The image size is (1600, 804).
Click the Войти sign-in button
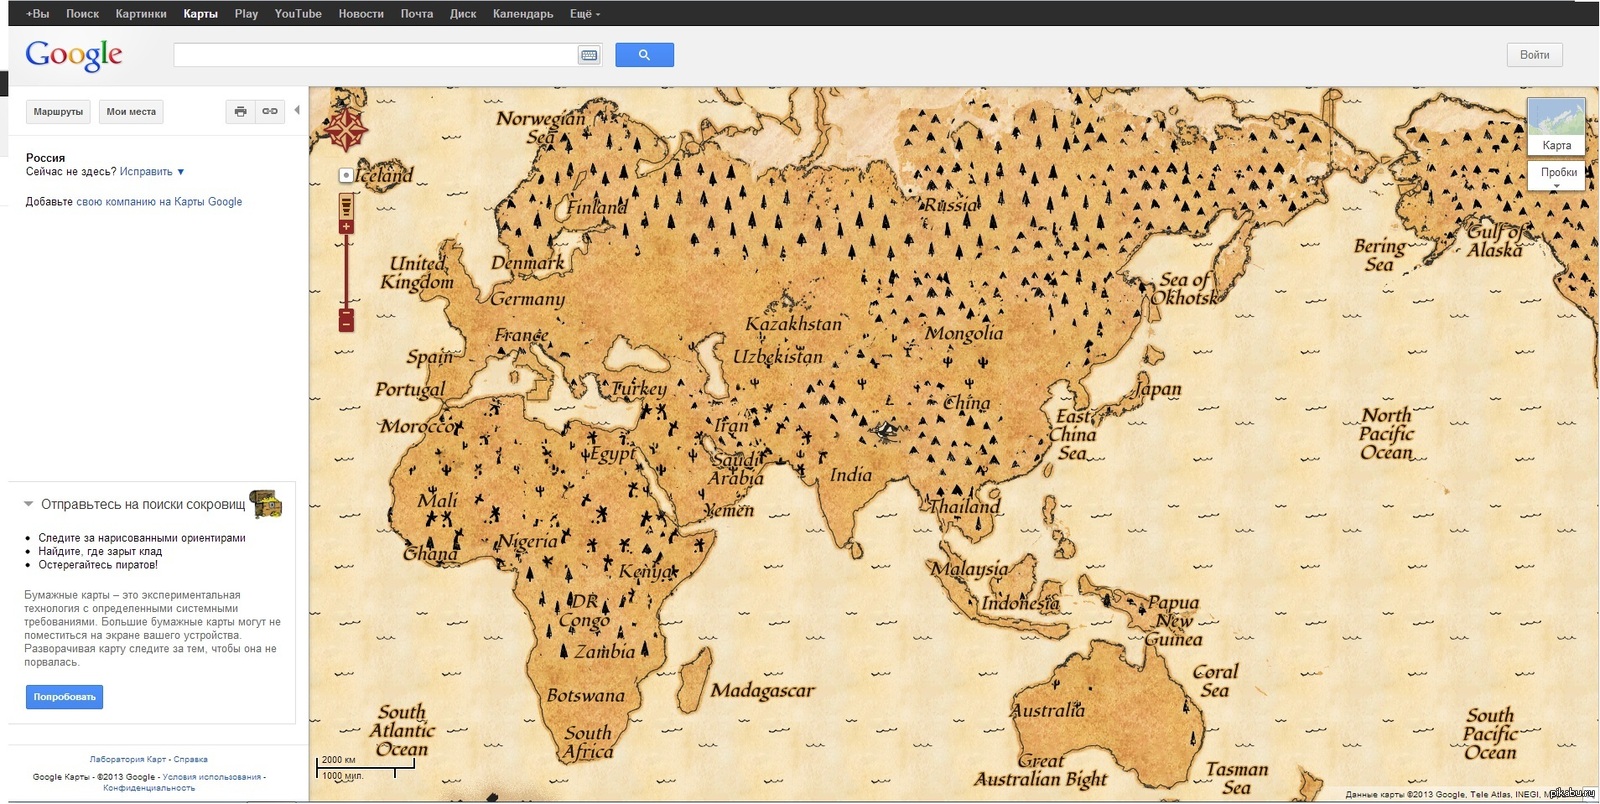click(x=1534, y=55)
